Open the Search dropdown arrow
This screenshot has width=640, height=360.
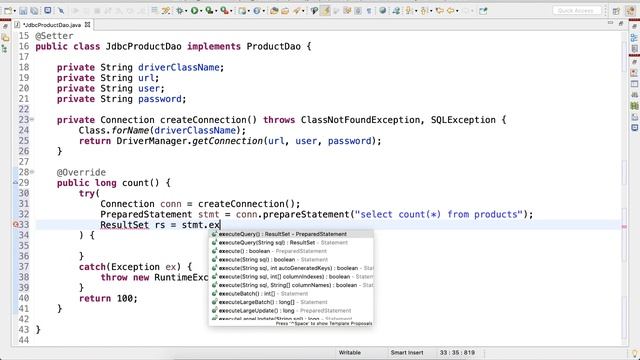(x=303, y=11)
